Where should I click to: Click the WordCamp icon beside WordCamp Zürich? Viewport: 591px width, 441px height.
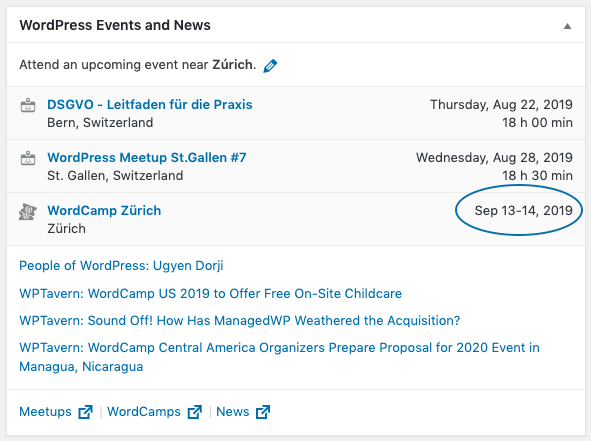(28, 211)
